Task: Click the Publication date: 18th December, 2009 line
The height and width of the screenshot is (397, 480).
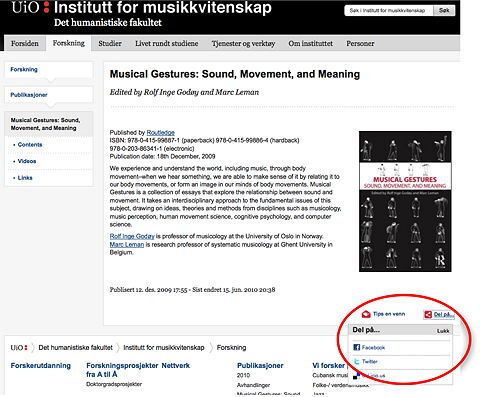Action: coord(162,156)
